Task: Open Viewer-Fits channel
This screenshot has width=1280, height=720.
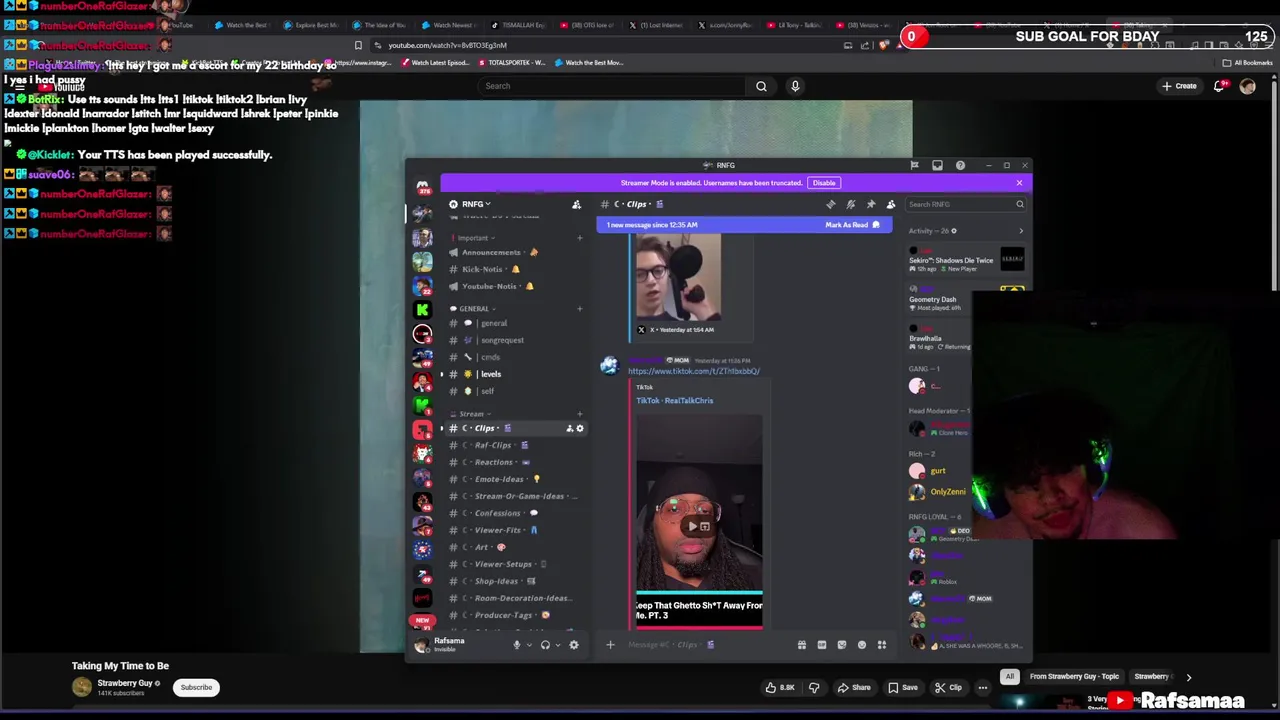Action: [x=515, y=530]
